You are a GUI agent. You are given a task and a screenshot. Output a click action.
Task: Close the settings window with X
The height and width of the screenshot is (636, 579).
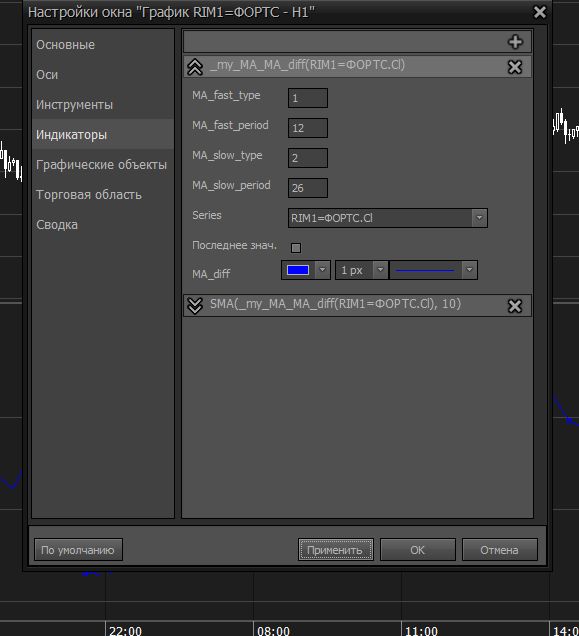(x=540, y=12)
